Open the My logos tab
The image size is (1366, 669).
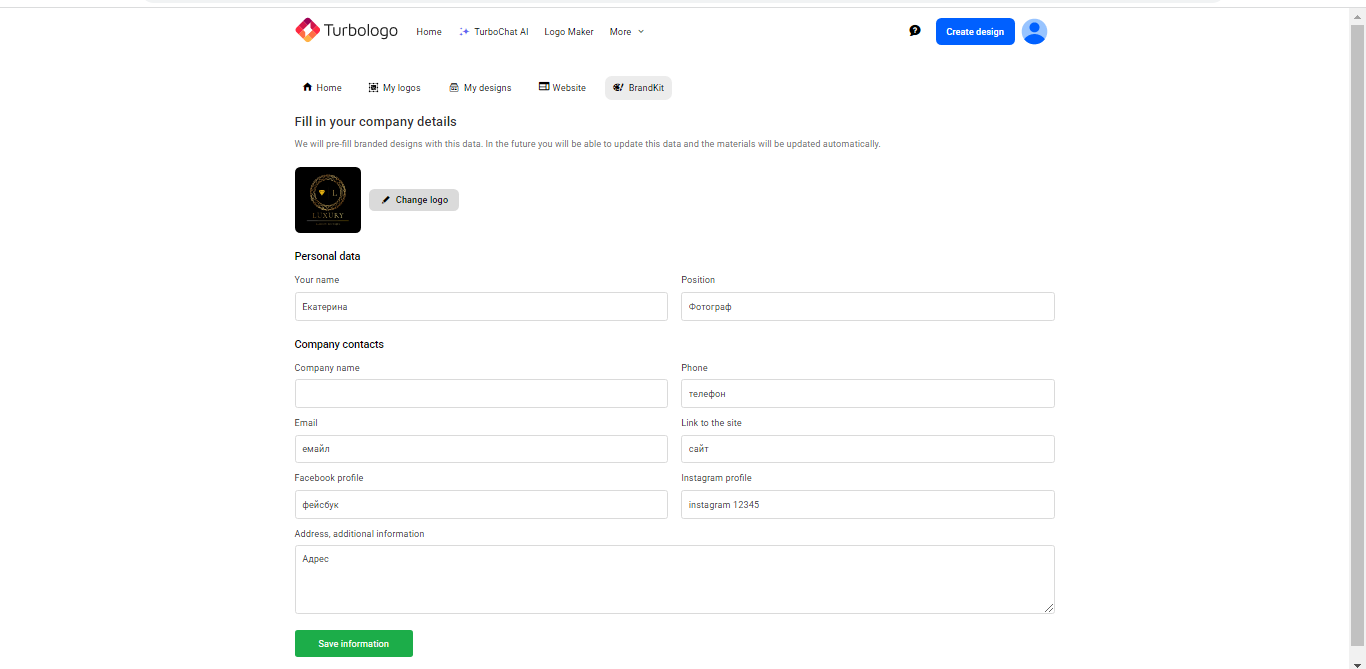tap(394, 88)
